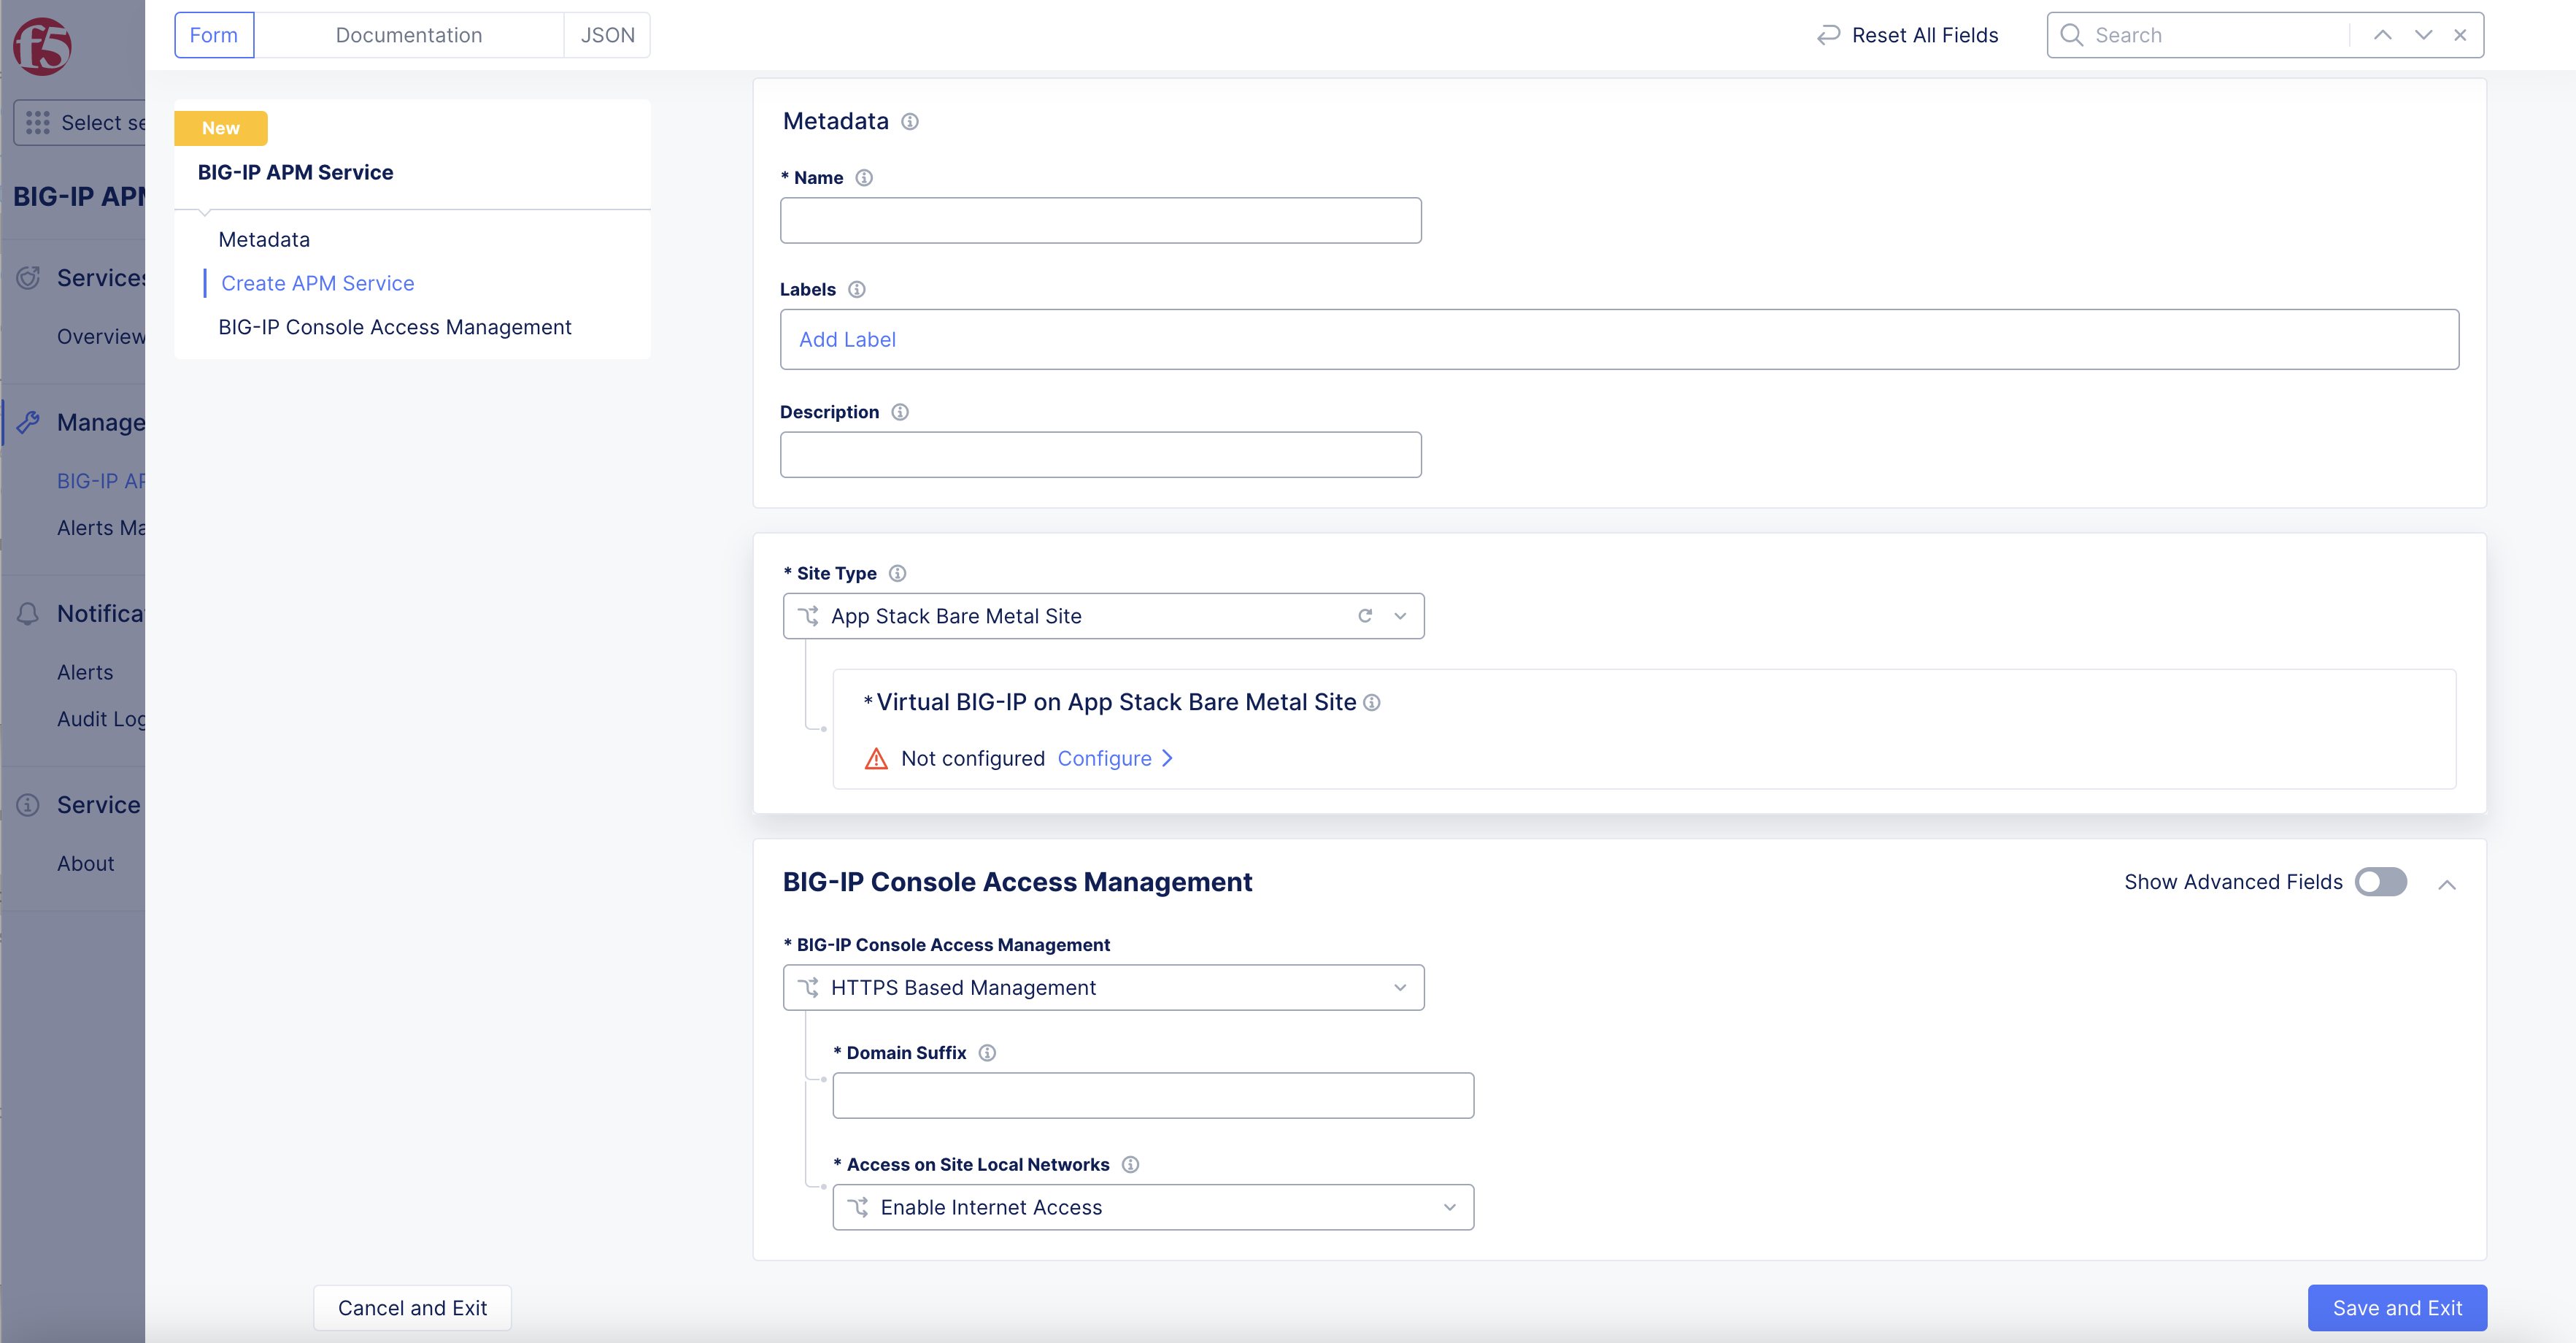Open info tooltip next to Site Type
The image size is (2576, 1343).
tap(898, 573)
